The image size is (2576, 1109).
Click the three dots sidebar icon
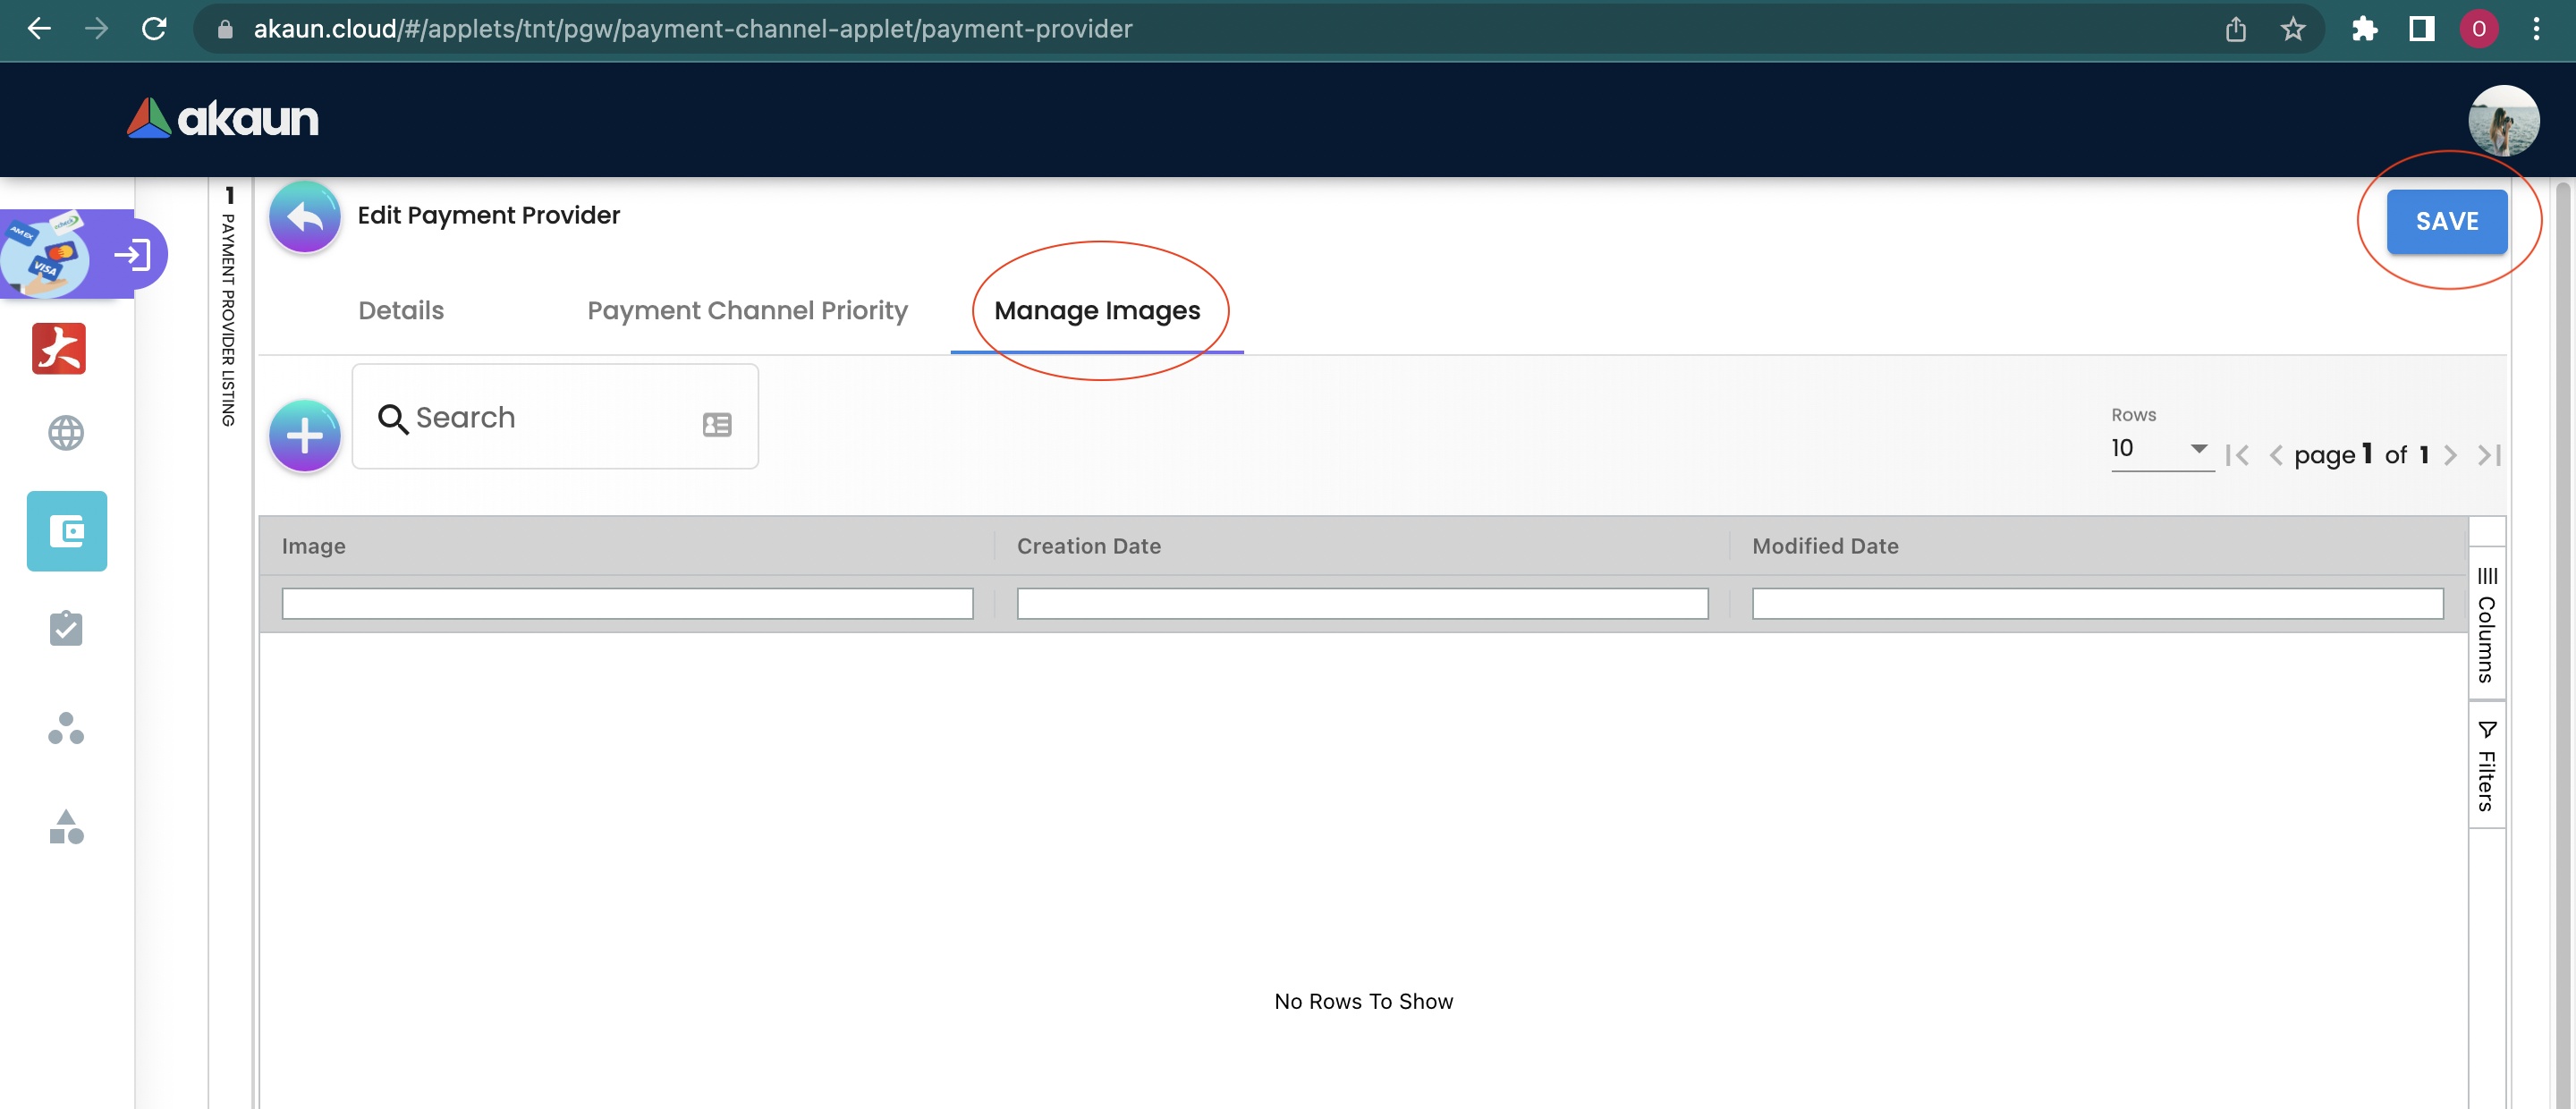(66, 728)
